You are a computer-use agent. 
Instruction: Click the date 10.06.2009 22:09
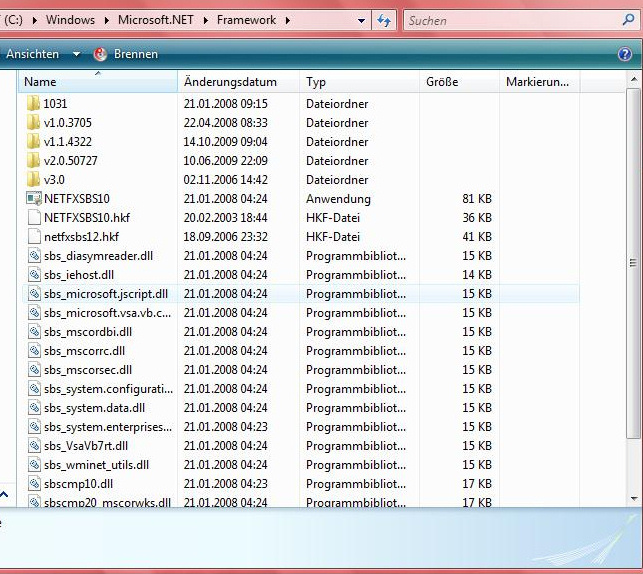point(225,160)
